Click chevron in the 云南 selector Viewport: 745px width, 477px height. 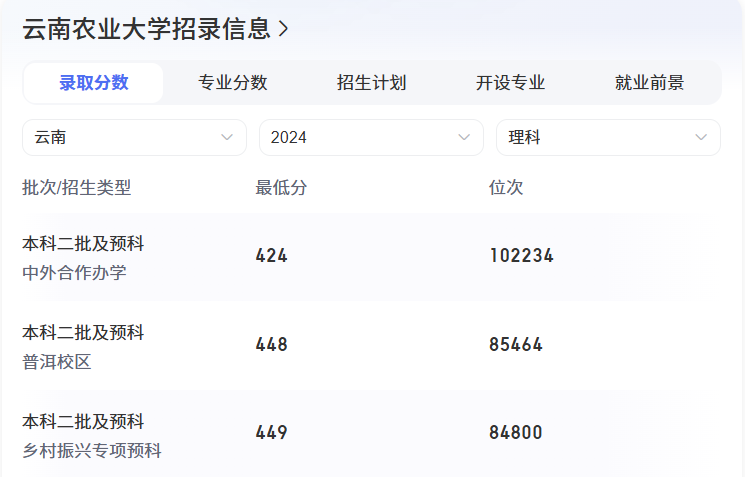(227, 137)
